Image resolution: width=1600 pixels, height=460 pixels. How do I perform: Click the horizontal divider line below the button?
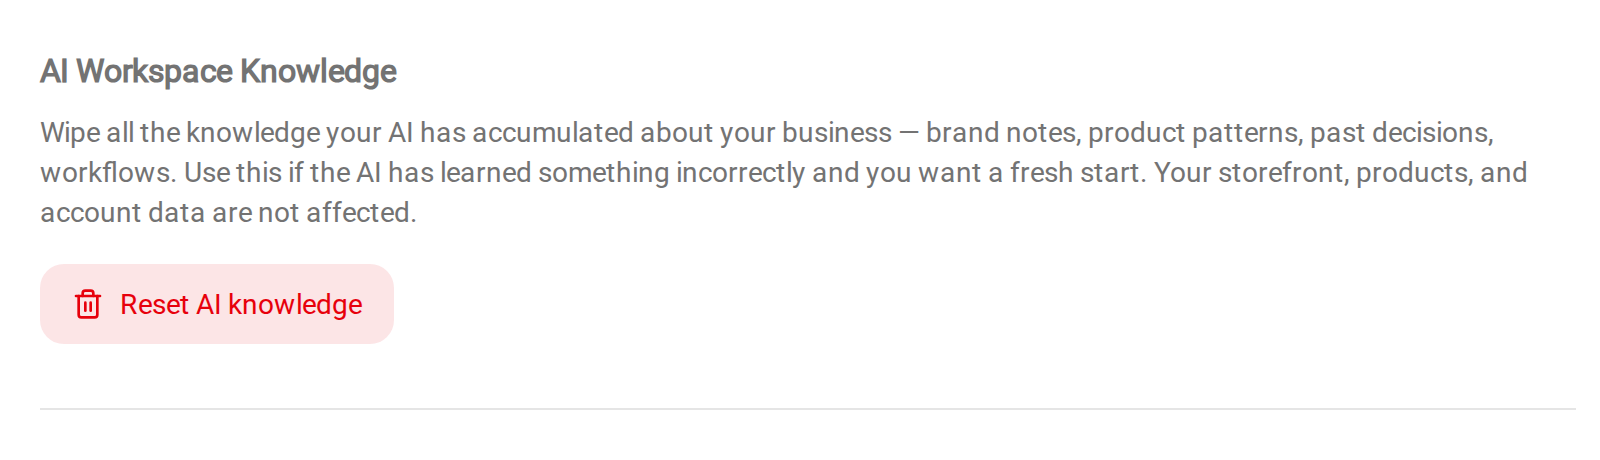pyautogui.click(x=808, y=409)
